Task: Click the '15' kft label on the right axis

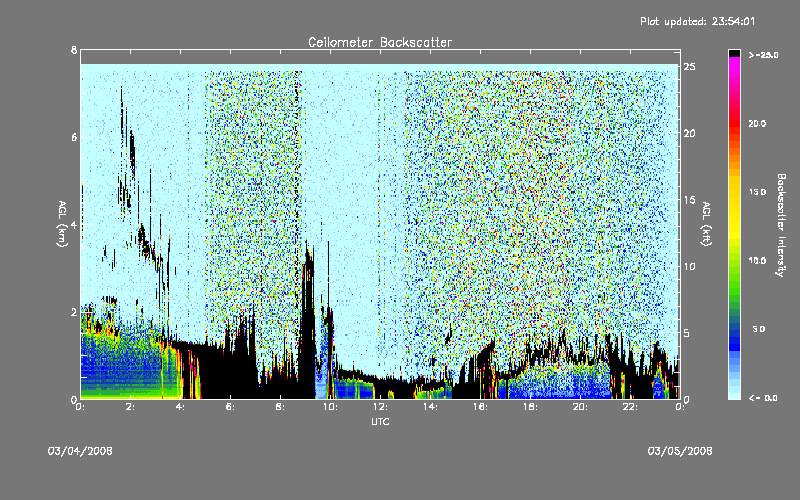Action: pyautogui.click(x=690, y=200)
